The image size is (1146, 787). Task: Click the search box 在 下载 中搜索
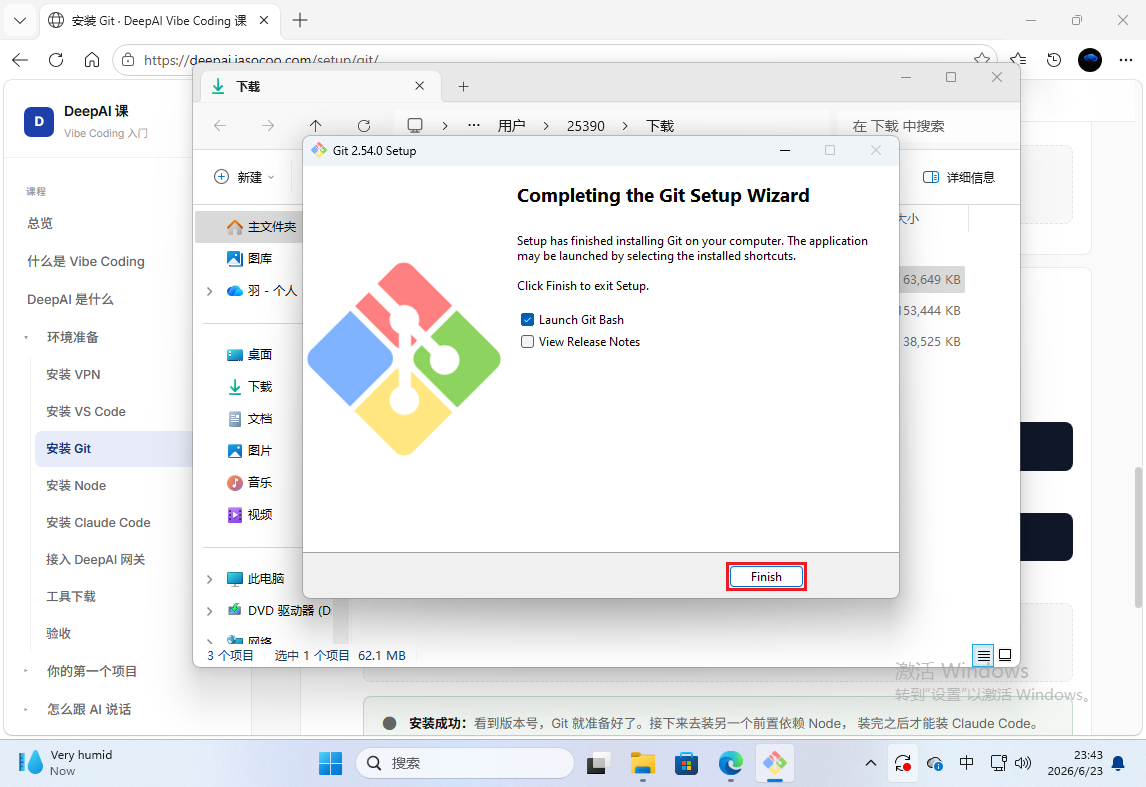pos(927,126)
